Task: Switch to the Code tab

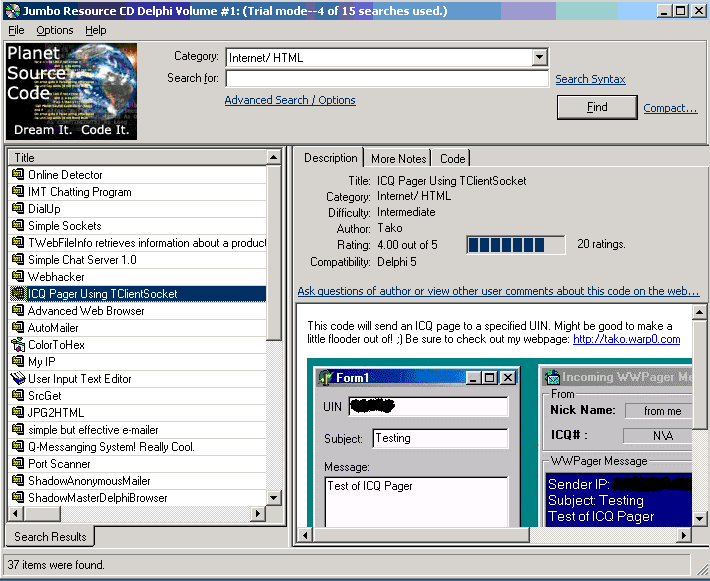Action: [x=452, y=159]
